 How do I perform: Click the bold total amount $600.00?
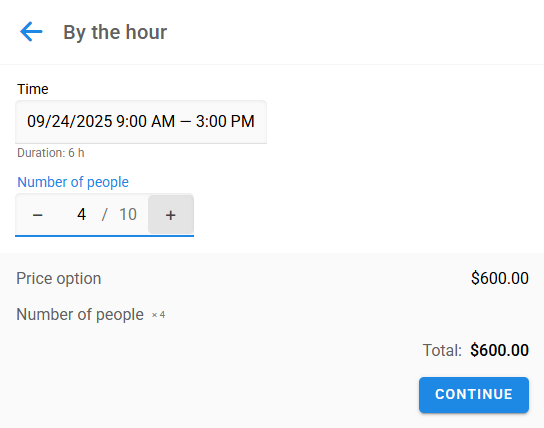(500, 350)
